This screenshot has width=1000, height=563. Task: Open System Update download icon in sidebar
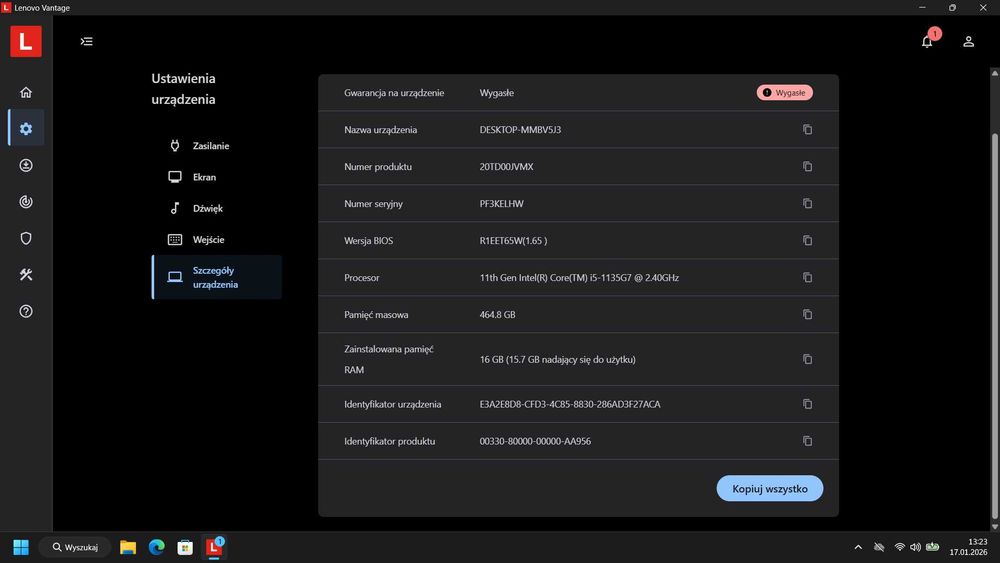26,165
